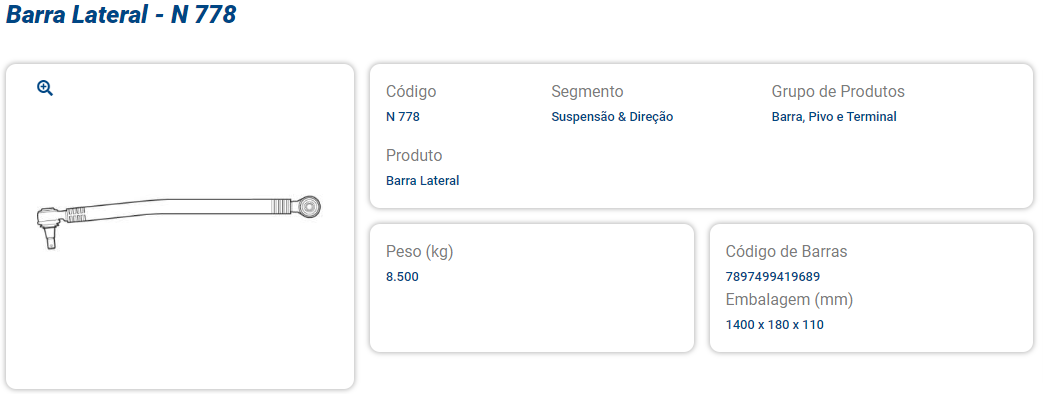Image resolution: width=1044 pixels, height=414 pixels.
Task: Click the Código de Barras label
Action: click(x=786, y=252)
